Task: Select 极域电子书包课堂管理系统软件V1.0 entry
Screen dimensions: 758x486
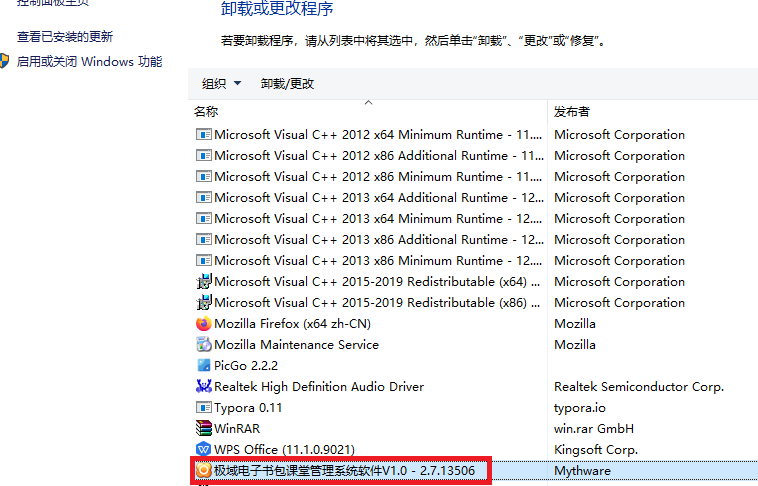Action: (345, 471)
